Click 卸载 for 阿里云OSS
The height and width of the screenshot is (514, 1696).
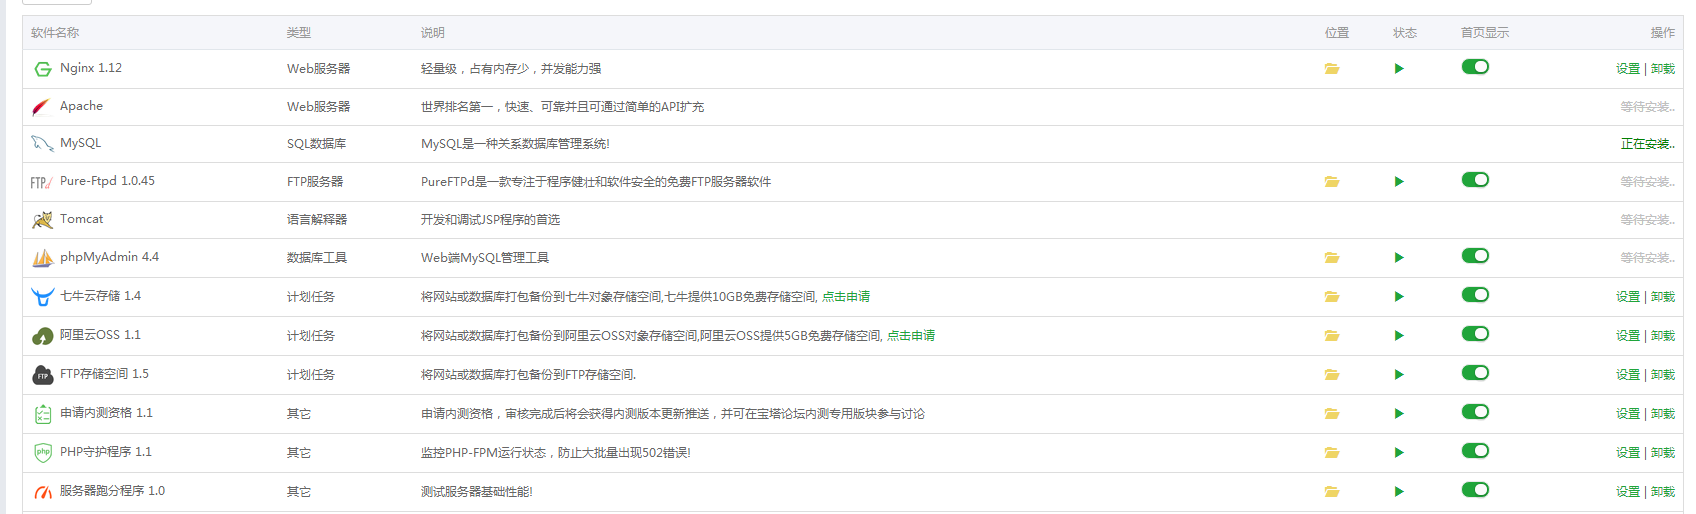1663,336
